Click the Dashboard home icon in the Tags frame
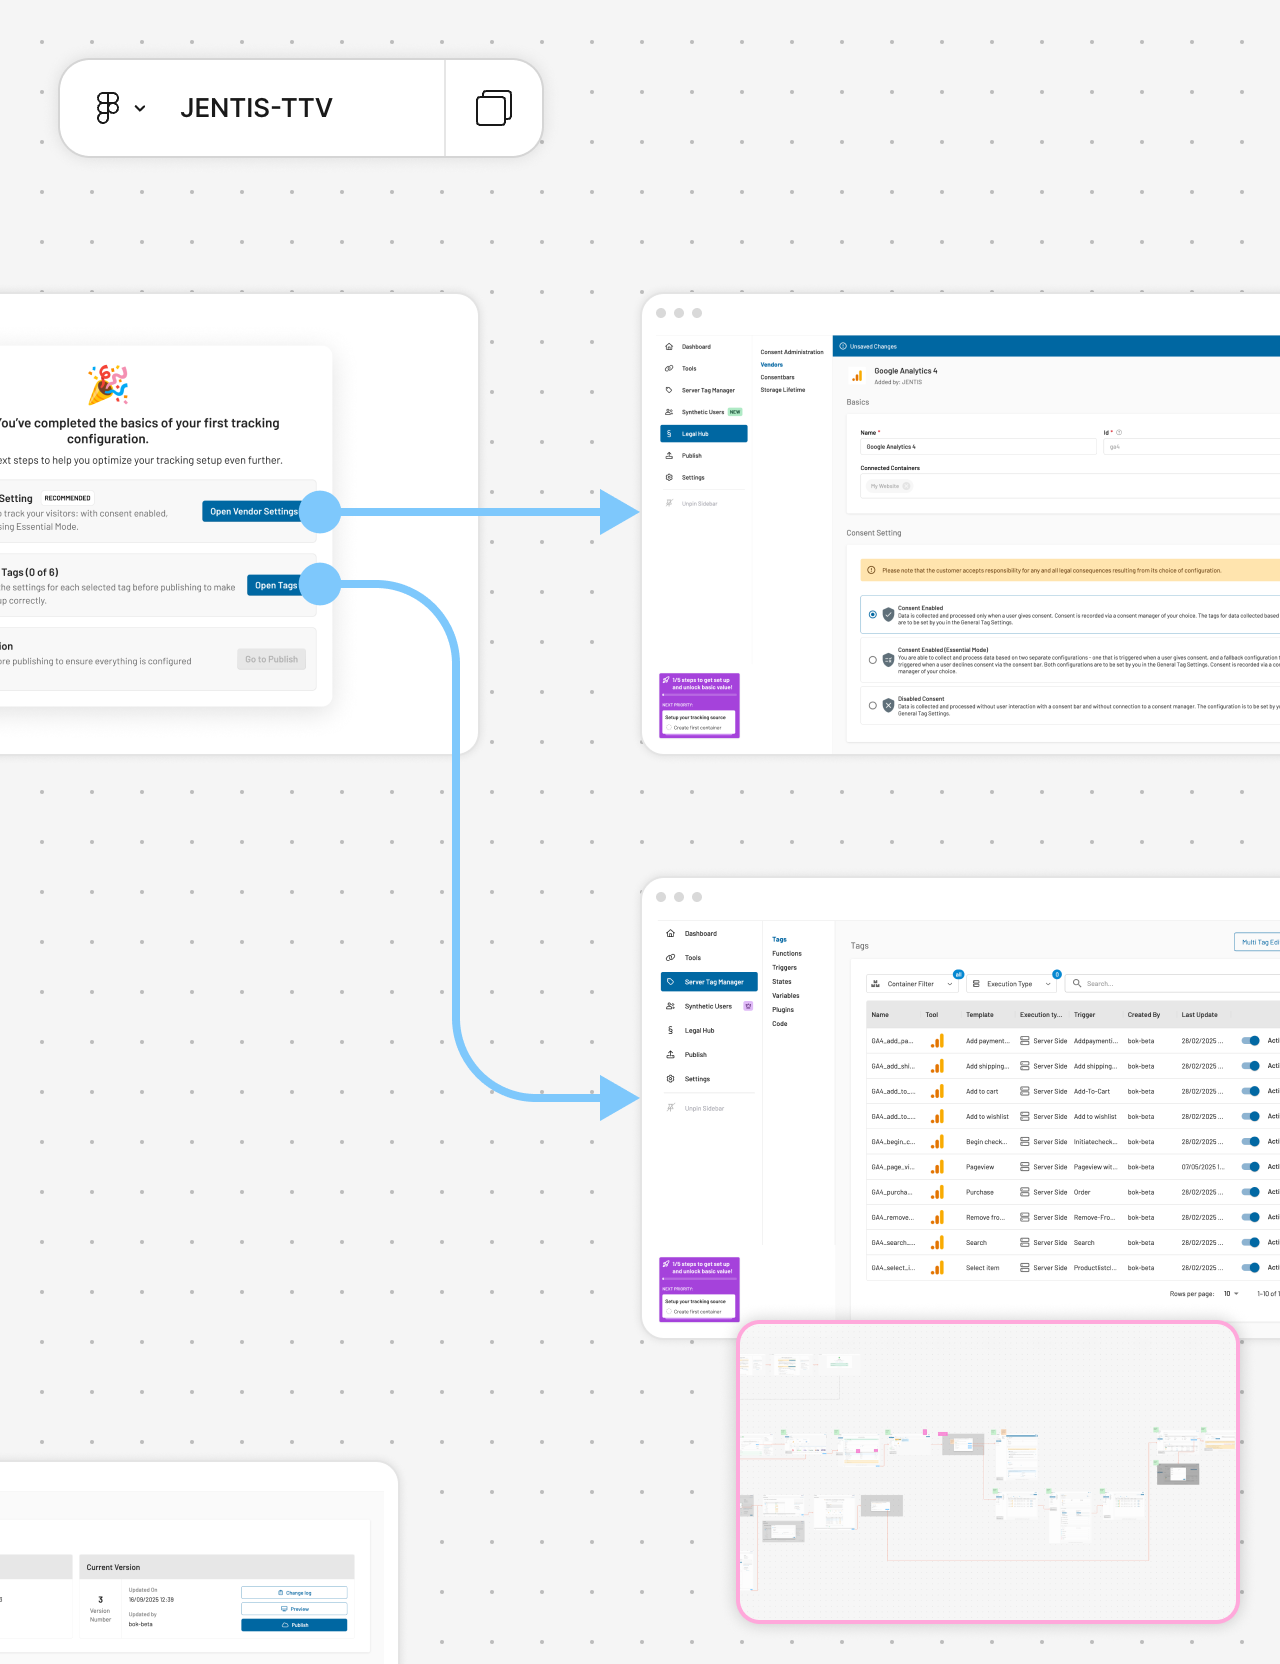 [x=670, y=934]
